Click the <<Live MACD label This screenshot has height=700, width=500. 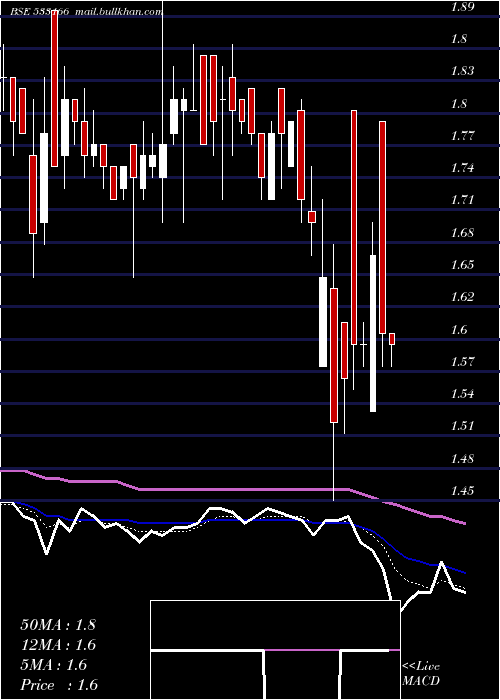(421, 674)
